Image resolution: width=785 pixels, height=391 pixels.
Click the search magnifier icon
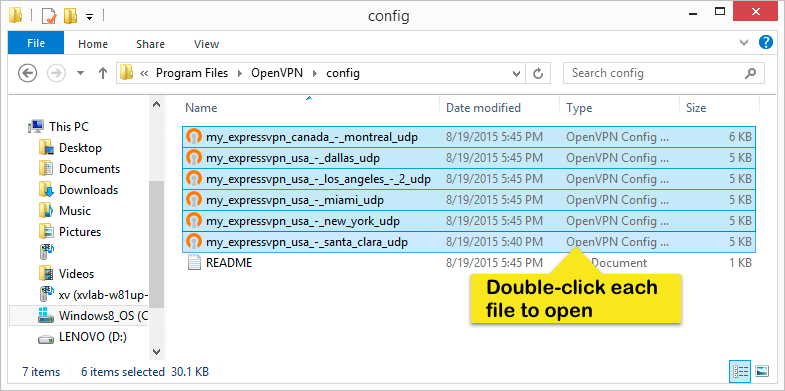click(x=750, y=73)
